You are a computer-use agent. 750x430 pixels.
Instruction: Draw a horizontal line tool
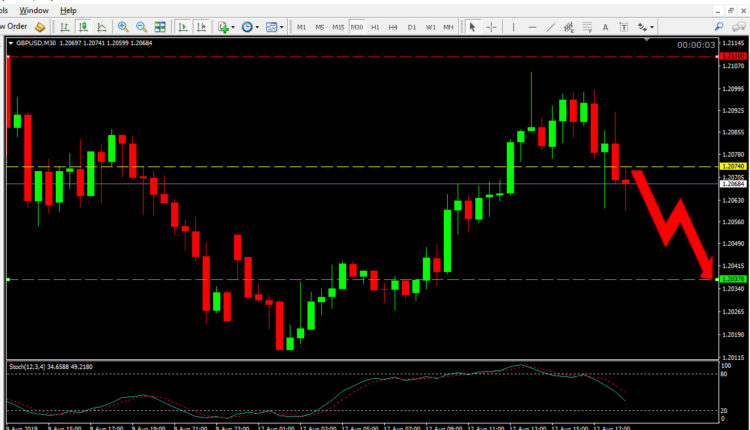coord(532,27)
